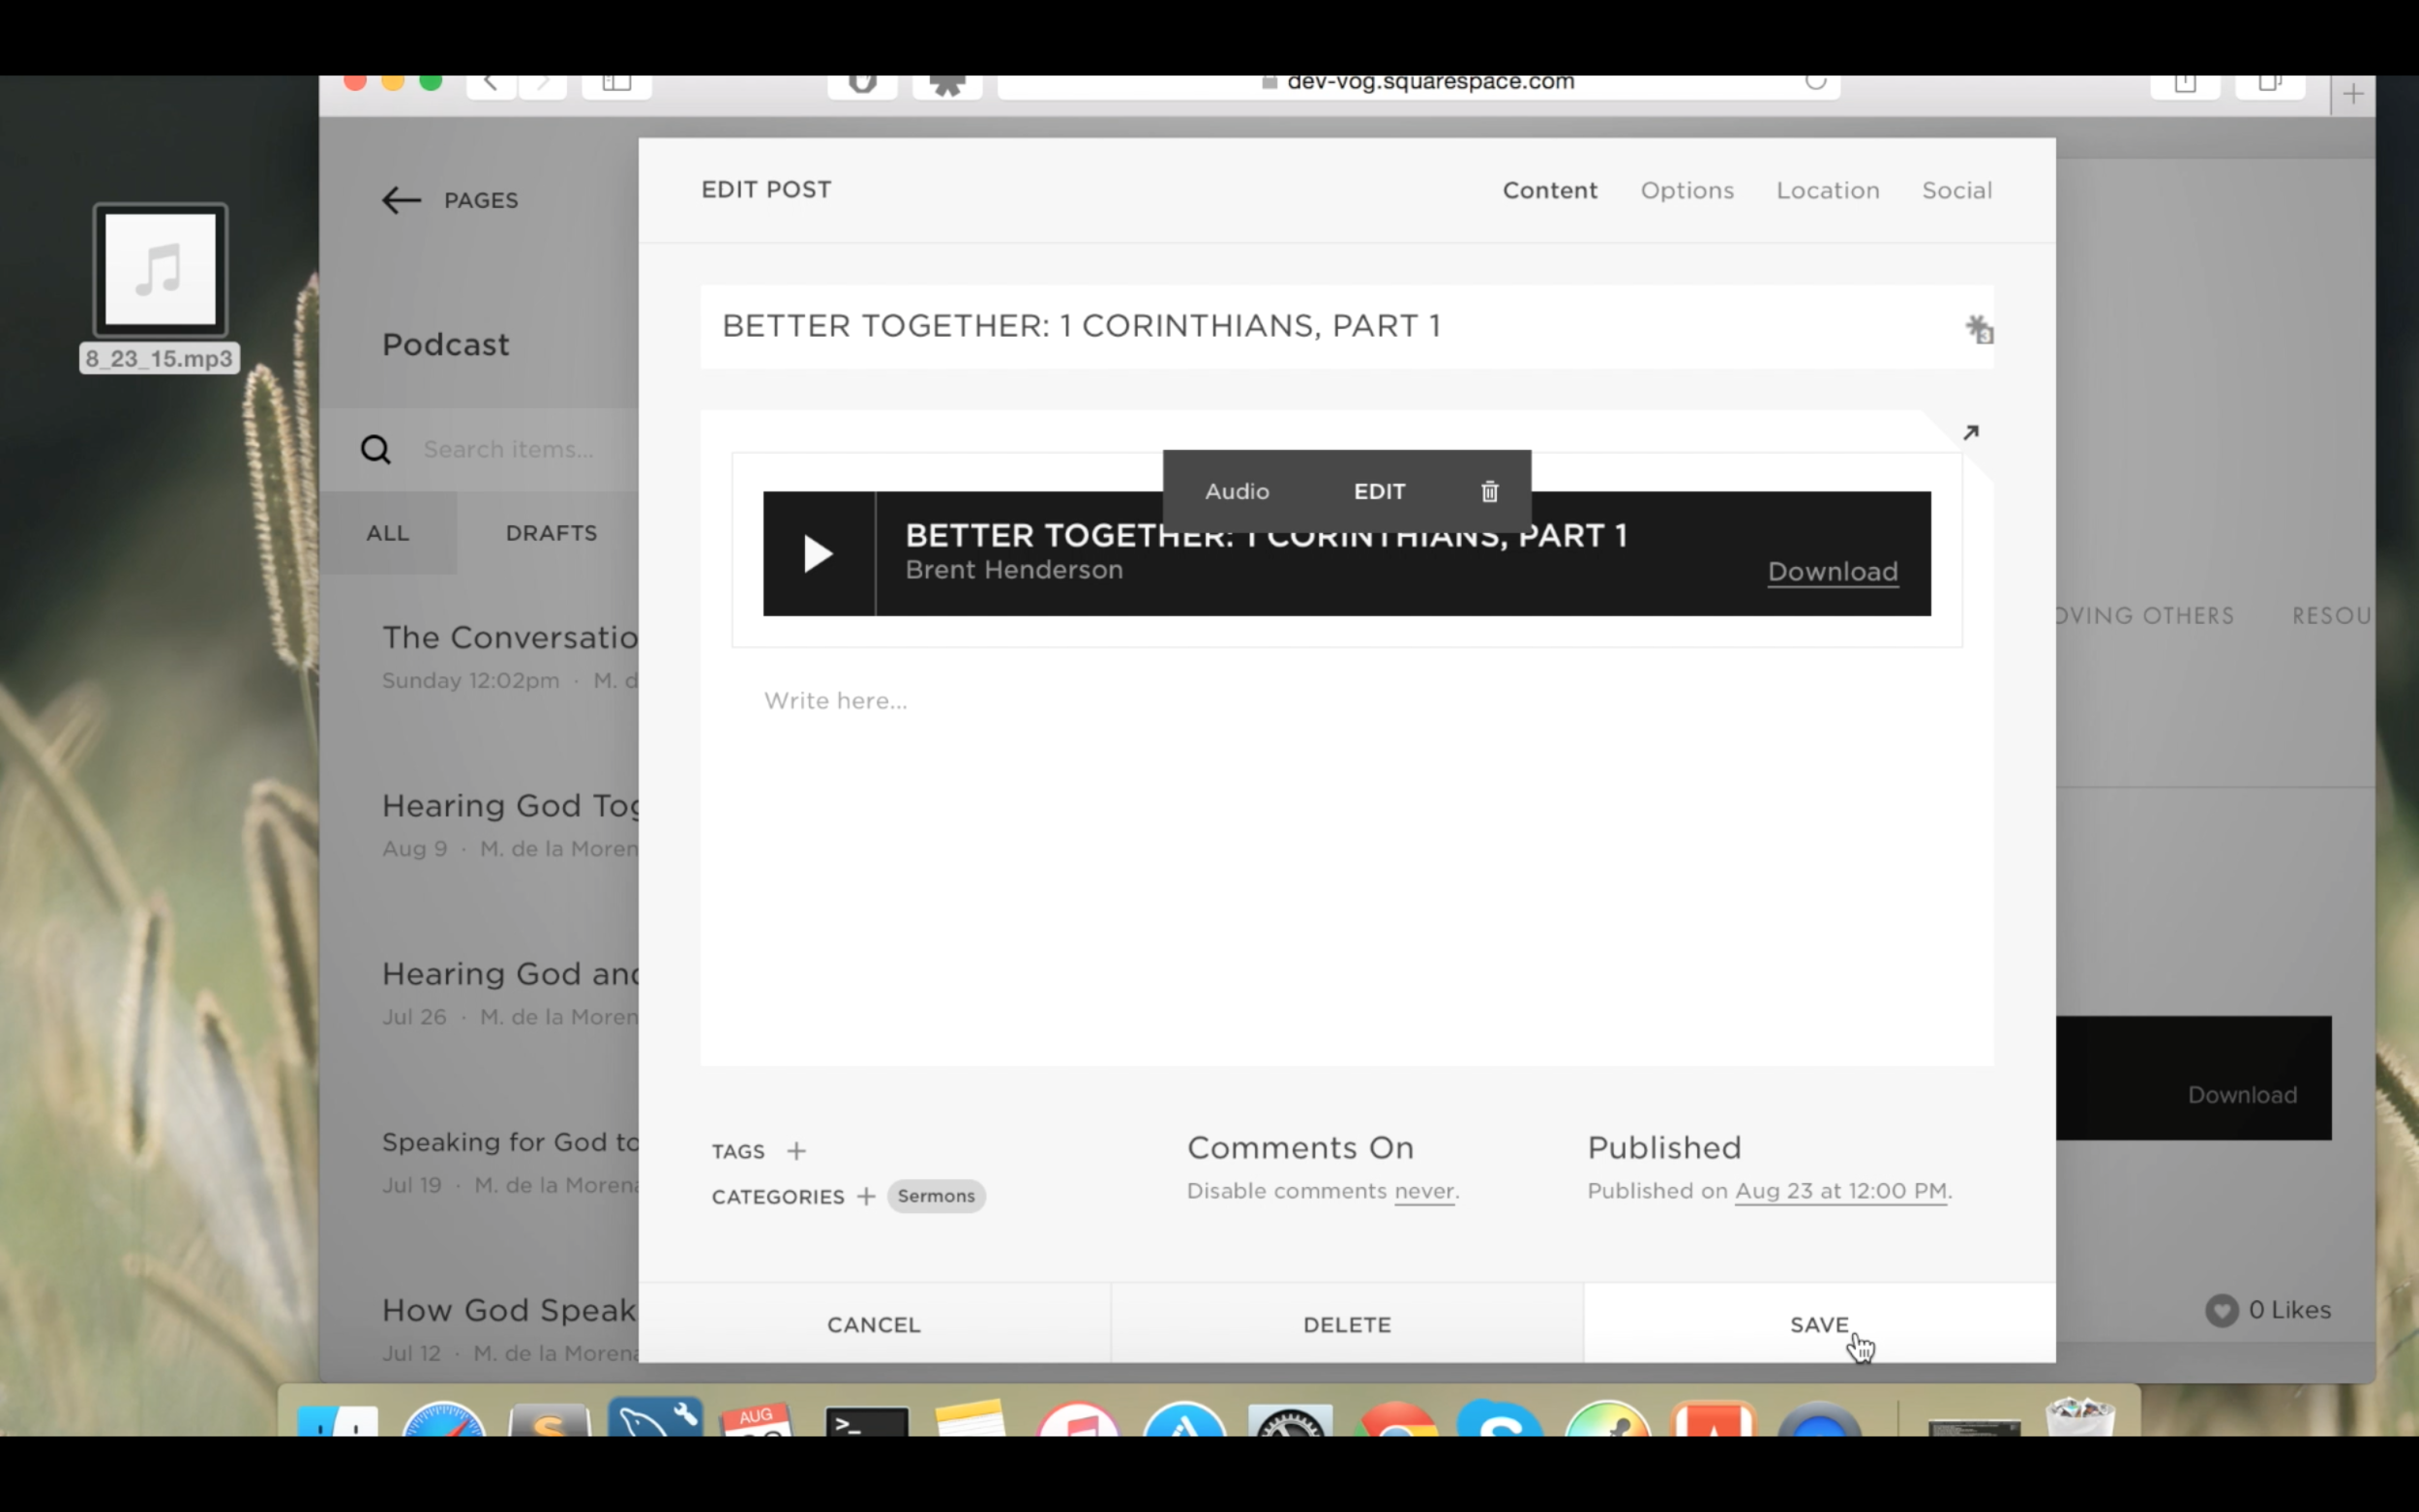Change the Published status
Screen dimensions: 2419x1512
(1664, 1147)
